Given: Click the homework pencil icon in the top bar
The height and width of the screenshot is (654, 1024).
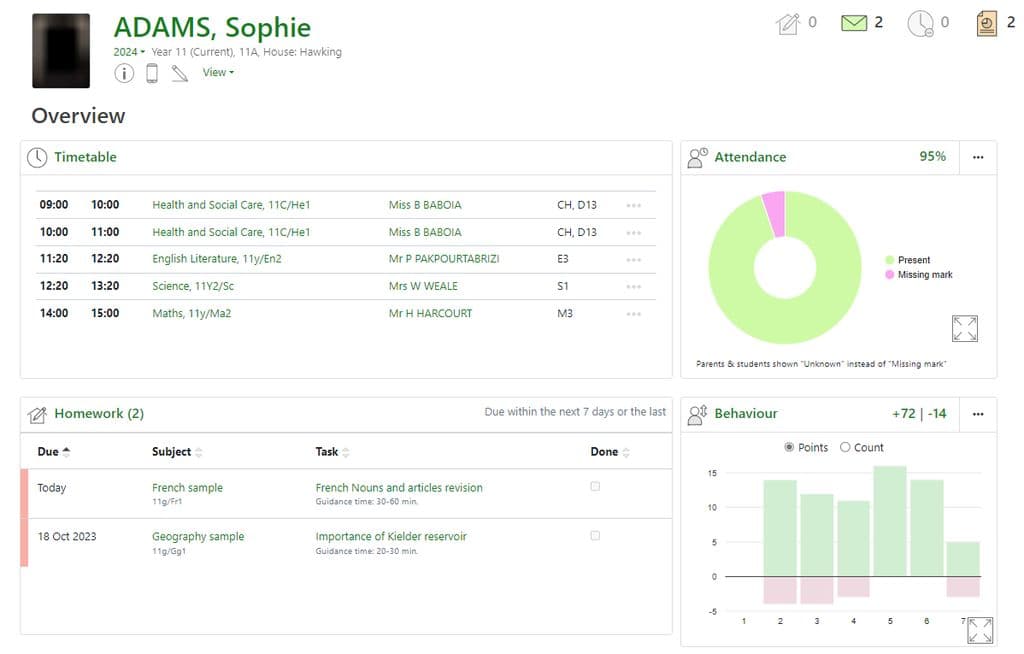Looking at the screenshot, I should pyautogui.click(x=788, y=23).
